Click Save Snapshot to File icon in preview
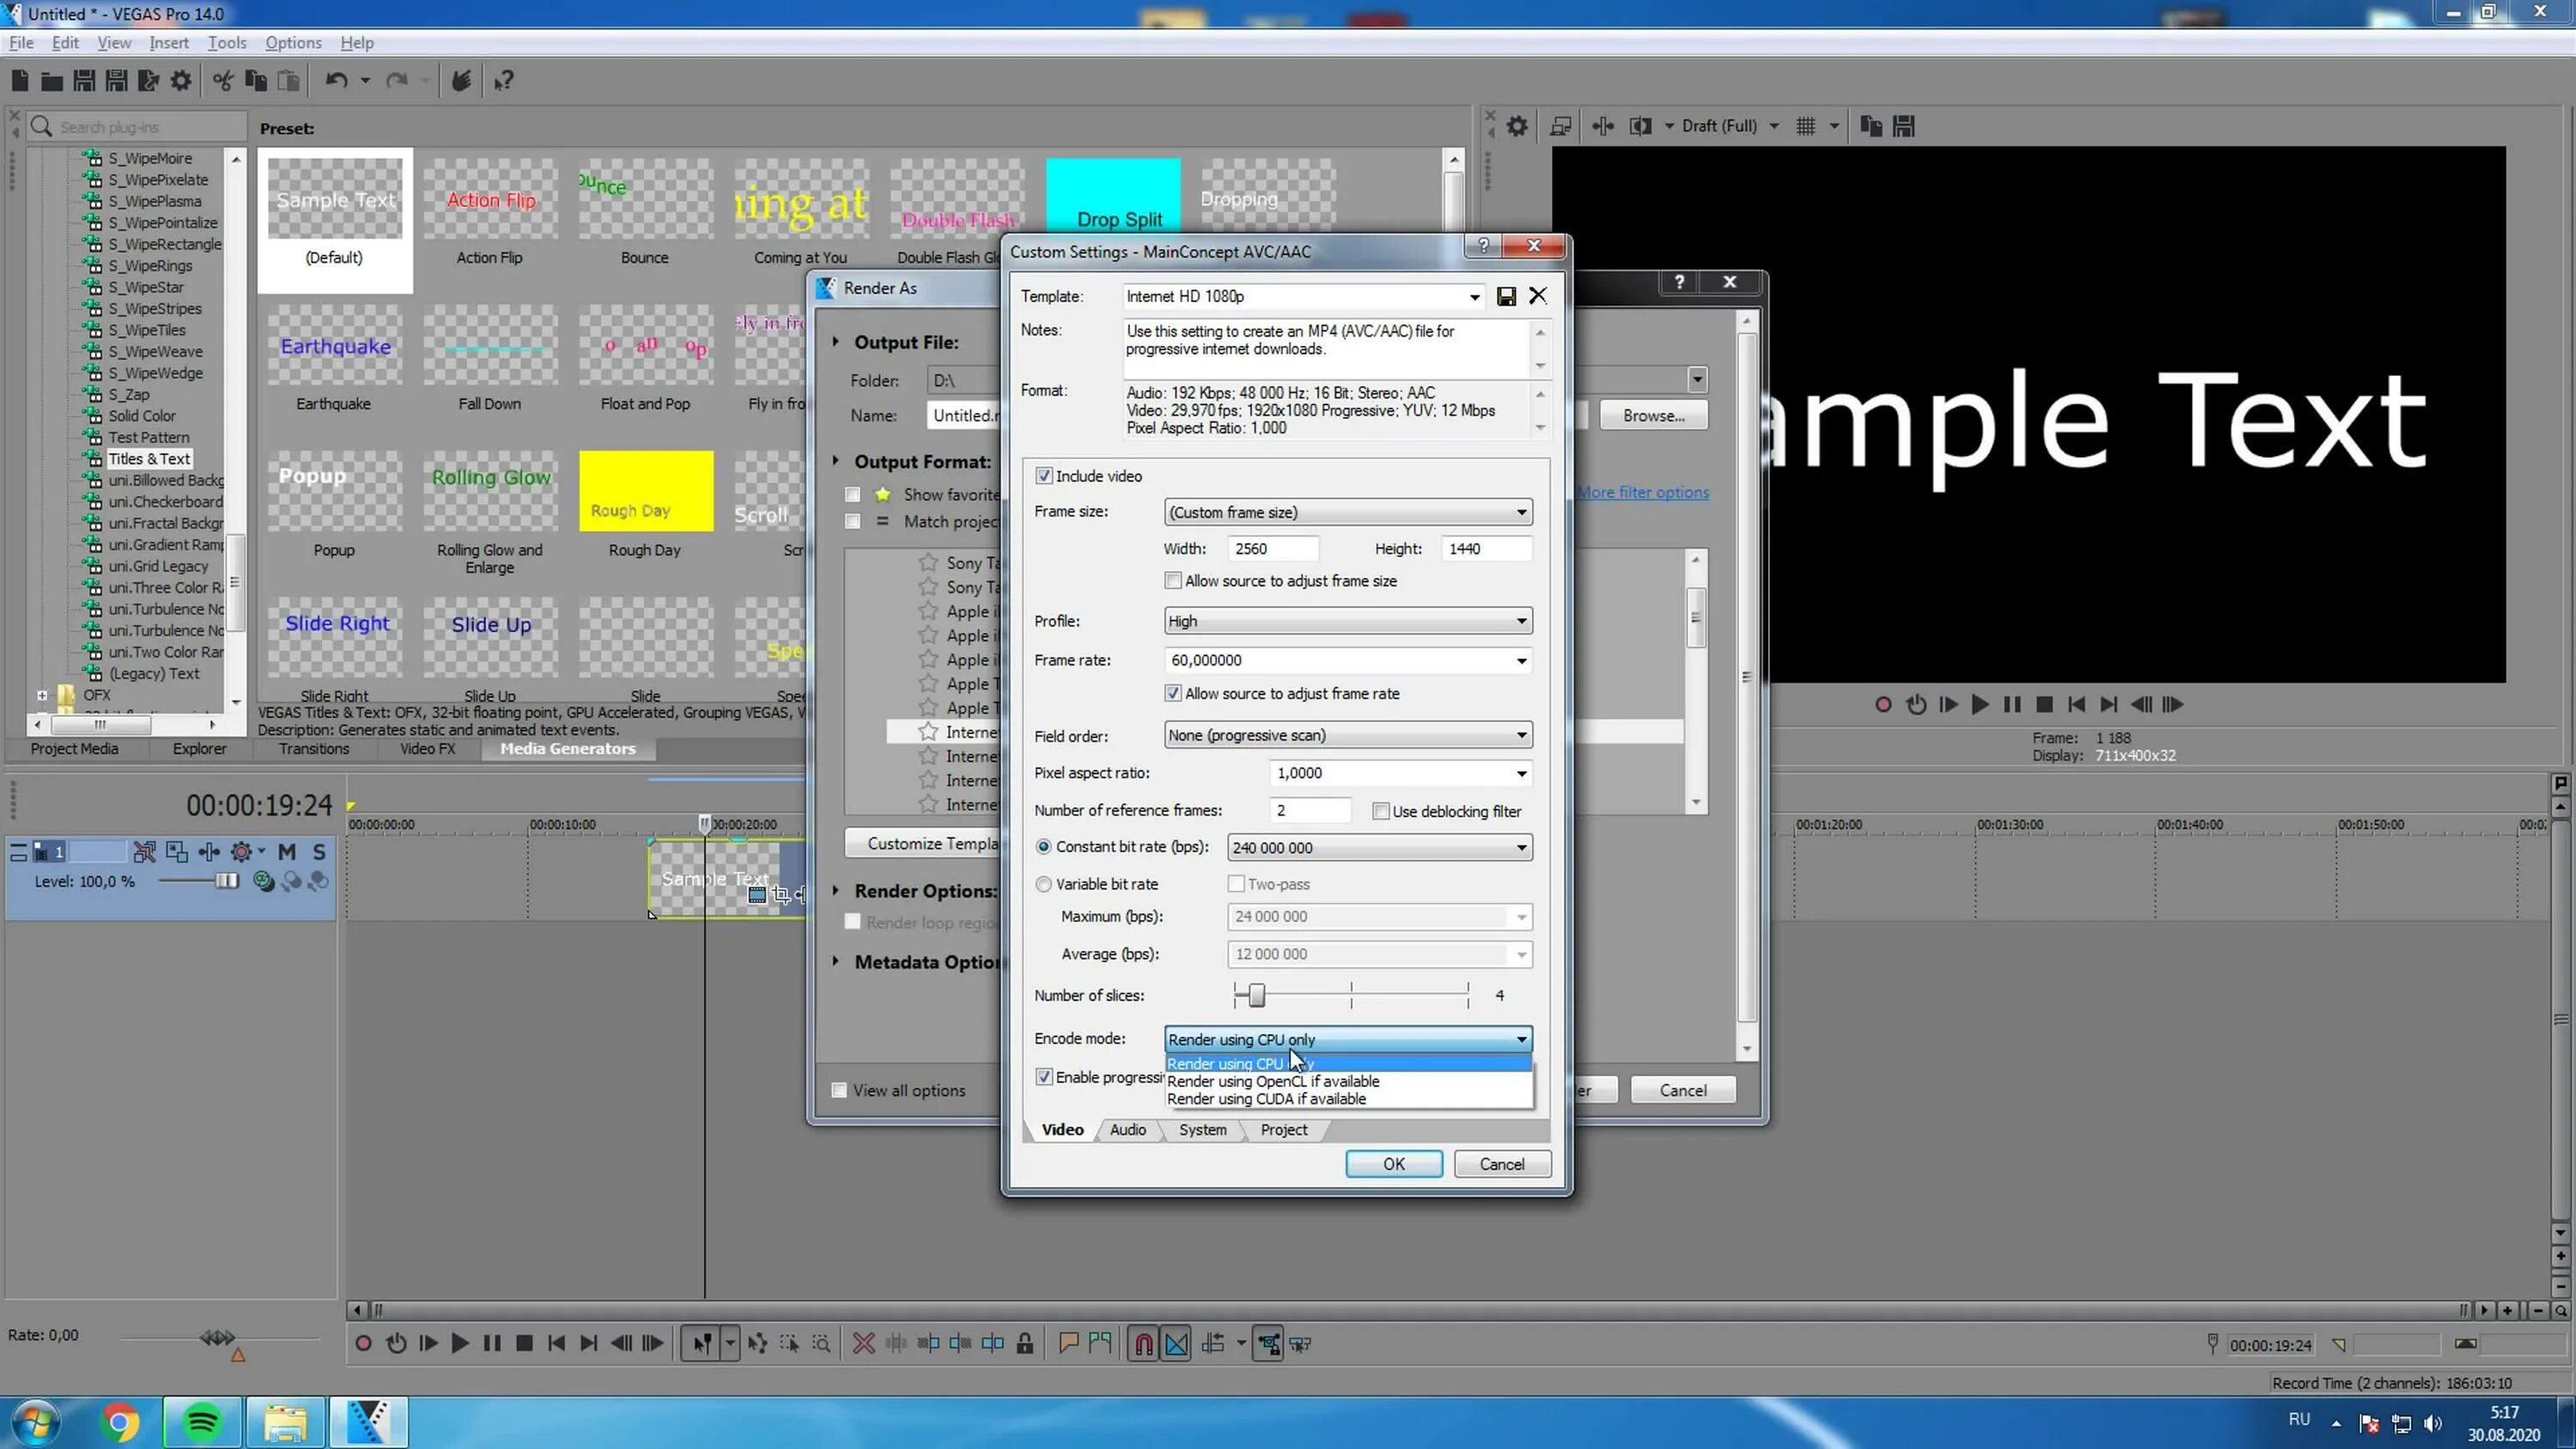 [x=1903, y=126]
